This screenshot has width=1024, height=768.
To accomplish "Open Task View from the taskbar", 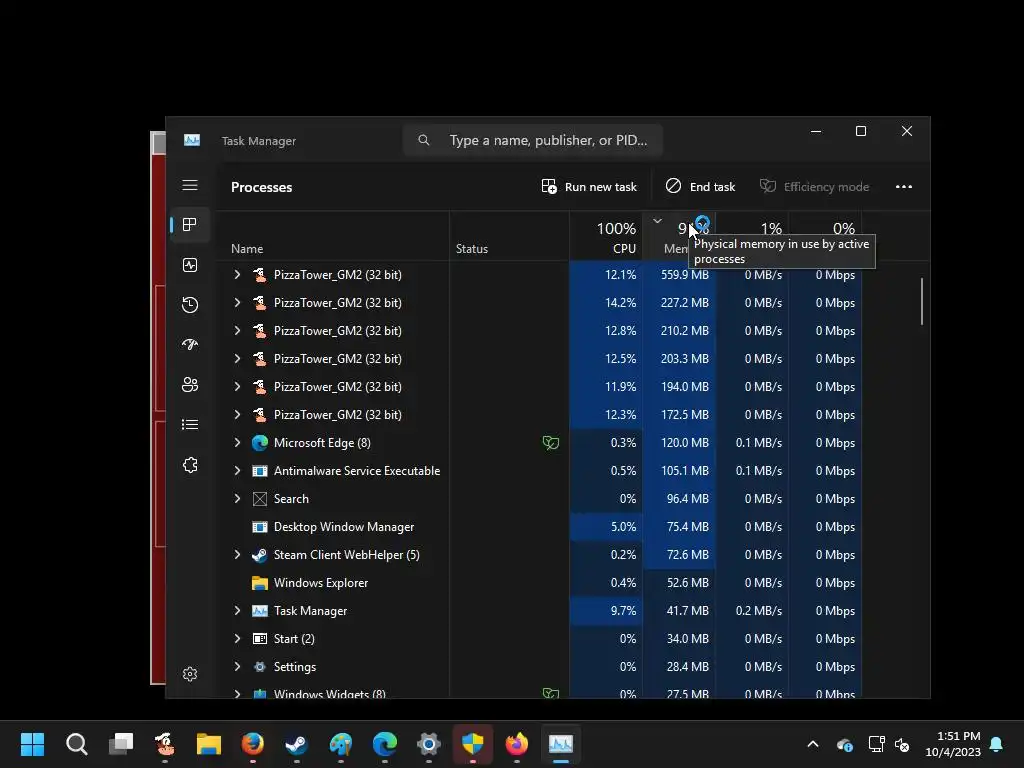I will pos(121,744).
